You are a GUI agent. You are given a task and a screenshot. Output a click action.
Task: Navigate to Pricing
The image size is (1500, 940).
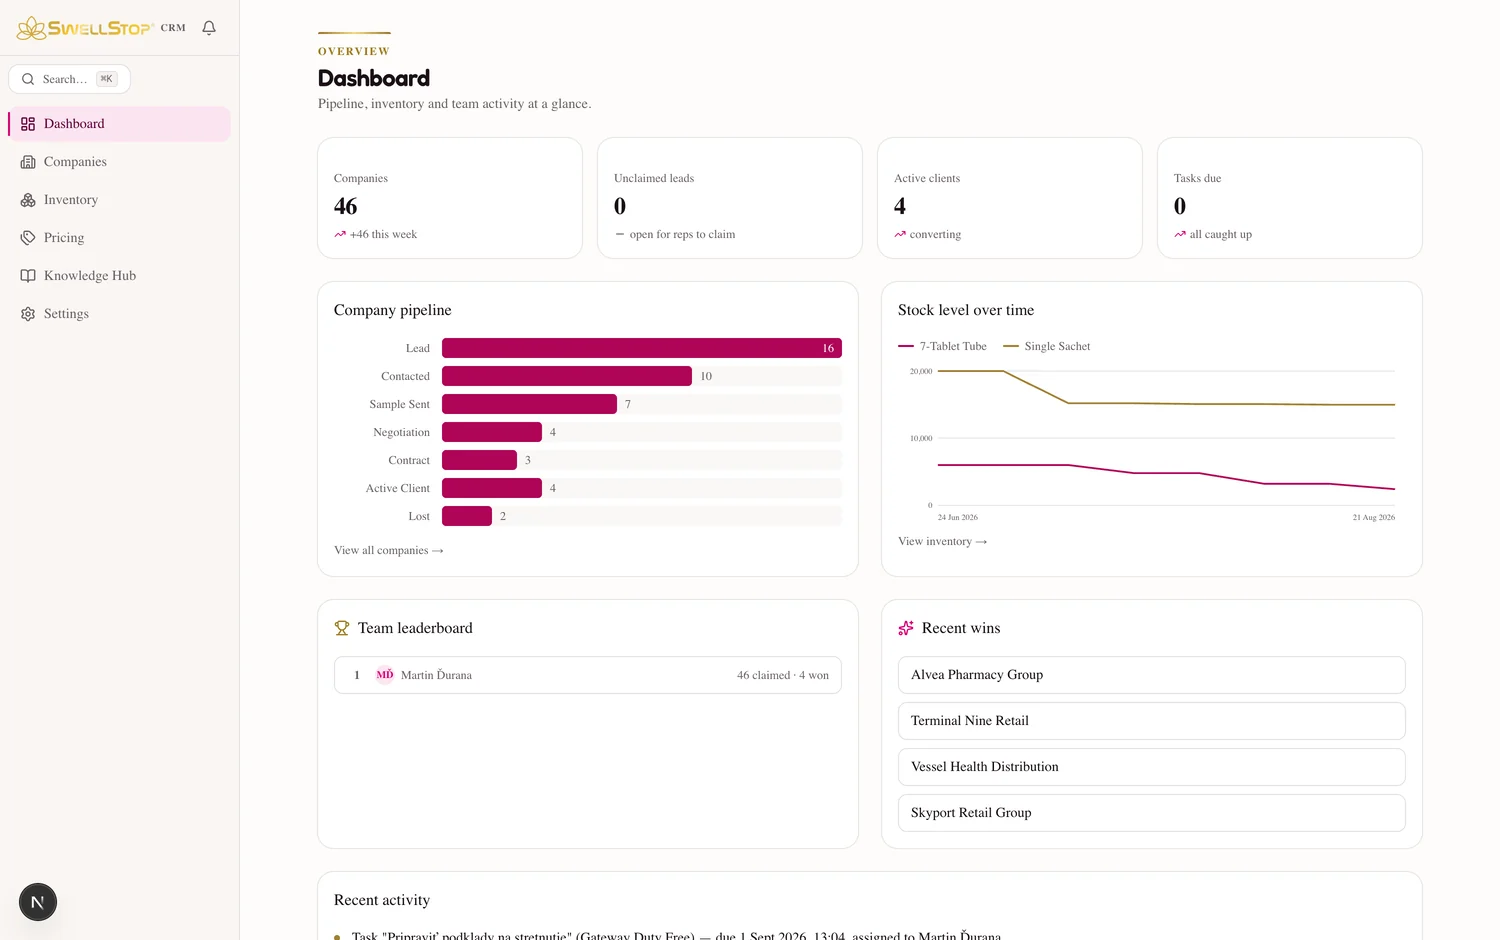[x=120, y=238]
